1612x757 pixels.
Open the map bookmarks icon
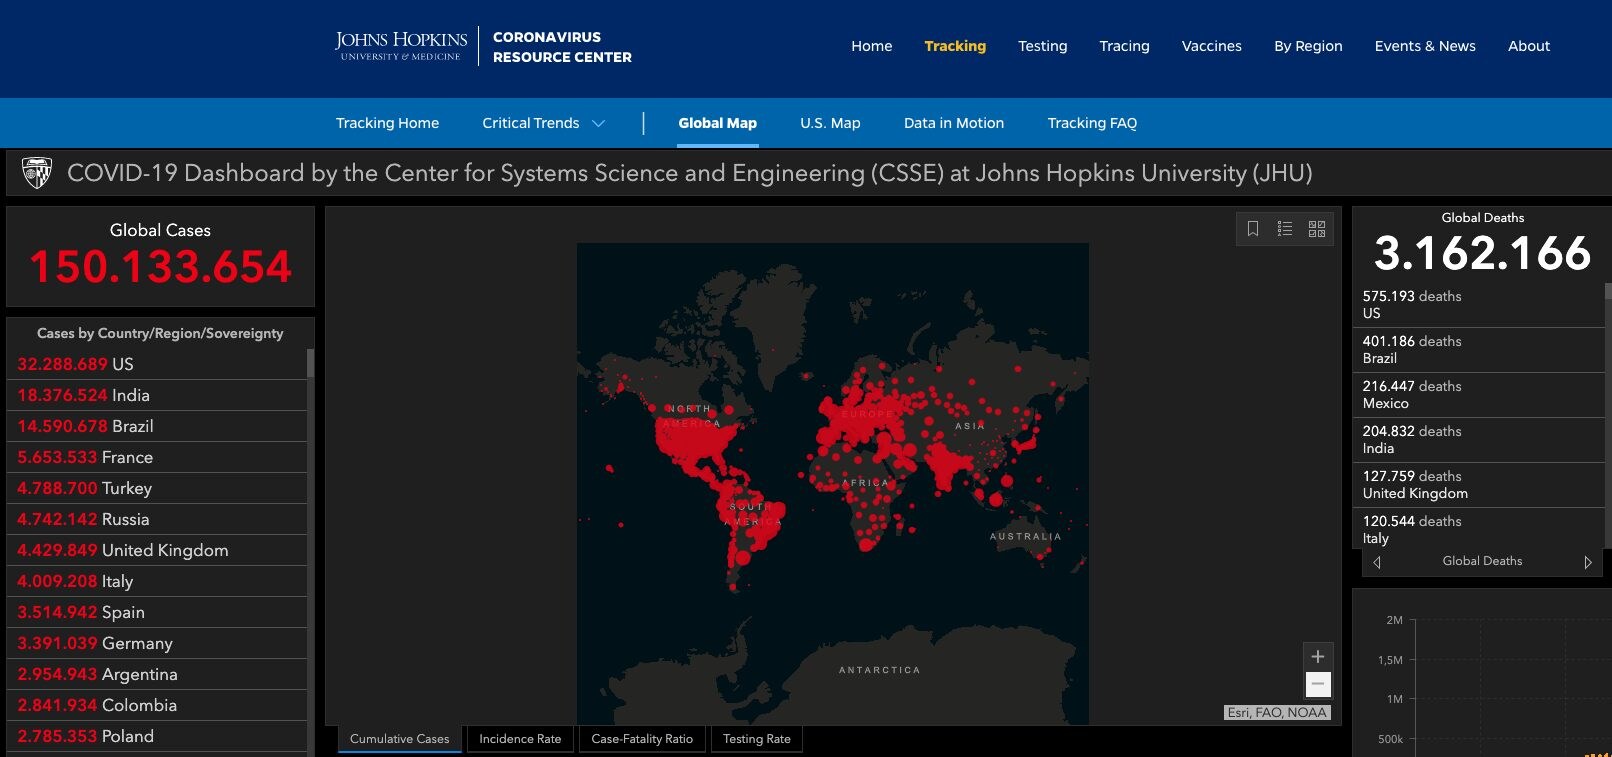(x=1253, y=229)
